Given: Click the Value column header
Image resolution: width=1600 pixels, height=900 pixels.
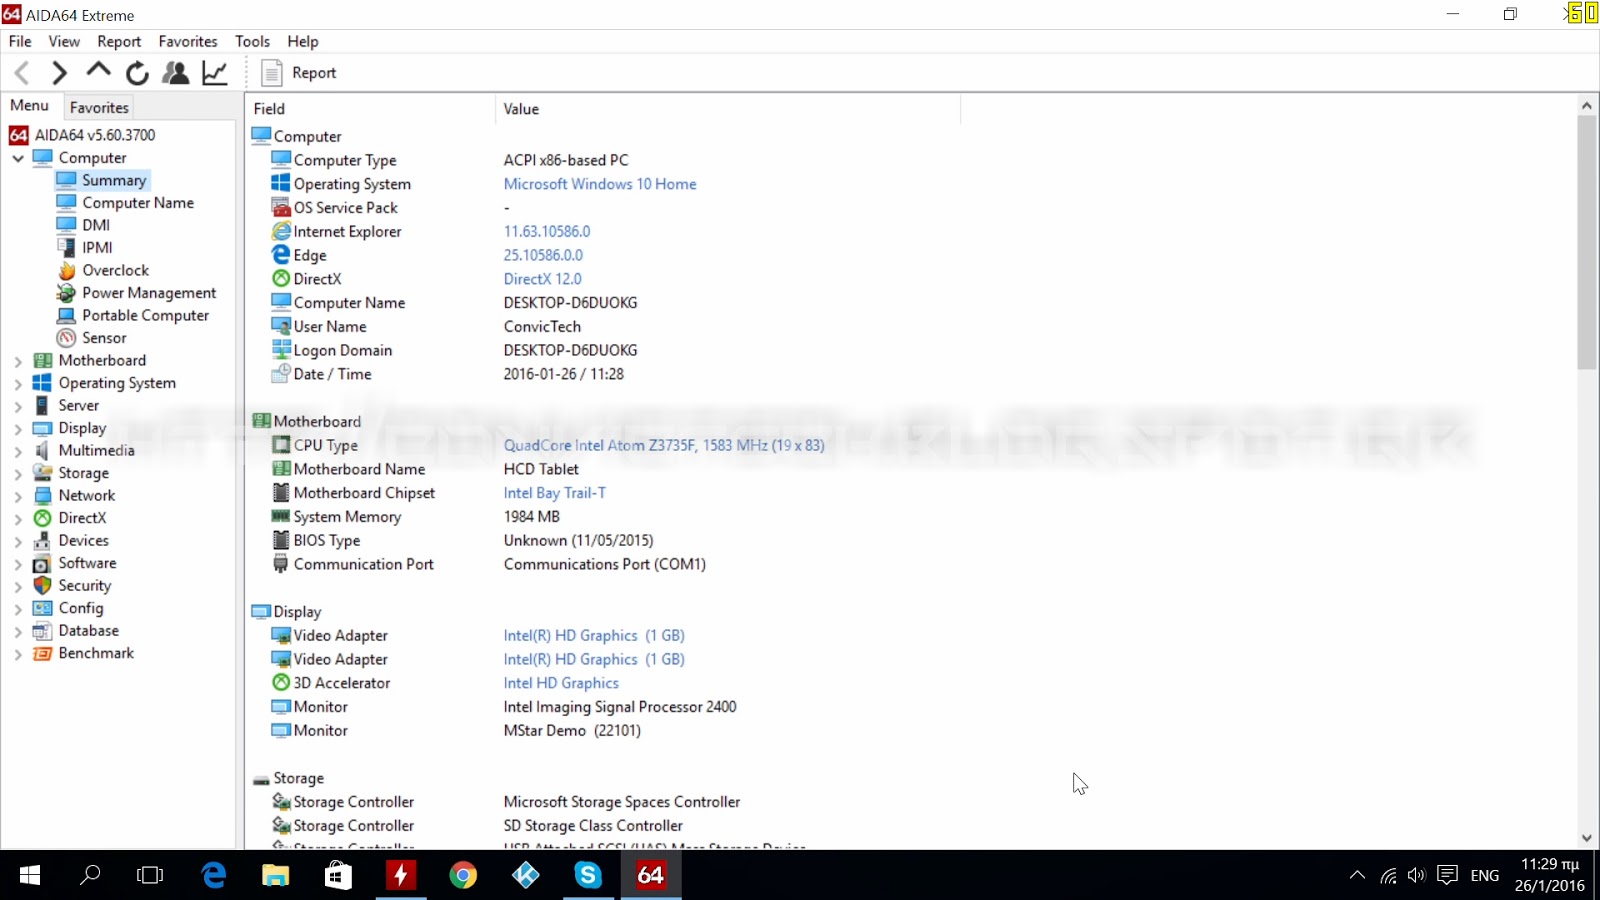Looking at the screenshot, I should [727, 109].
